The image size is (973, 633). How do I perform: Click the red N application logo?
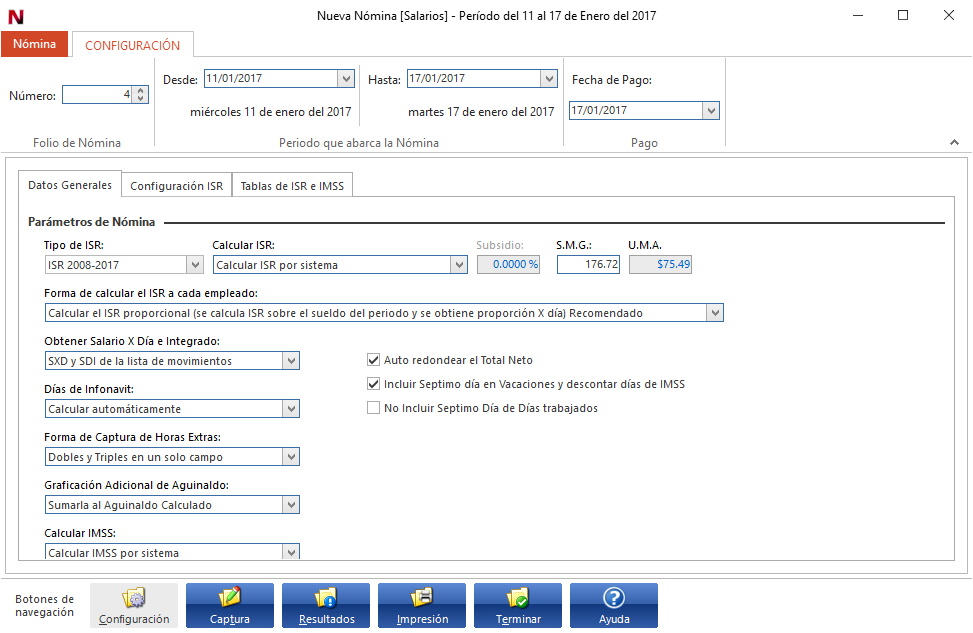point(15,16)
